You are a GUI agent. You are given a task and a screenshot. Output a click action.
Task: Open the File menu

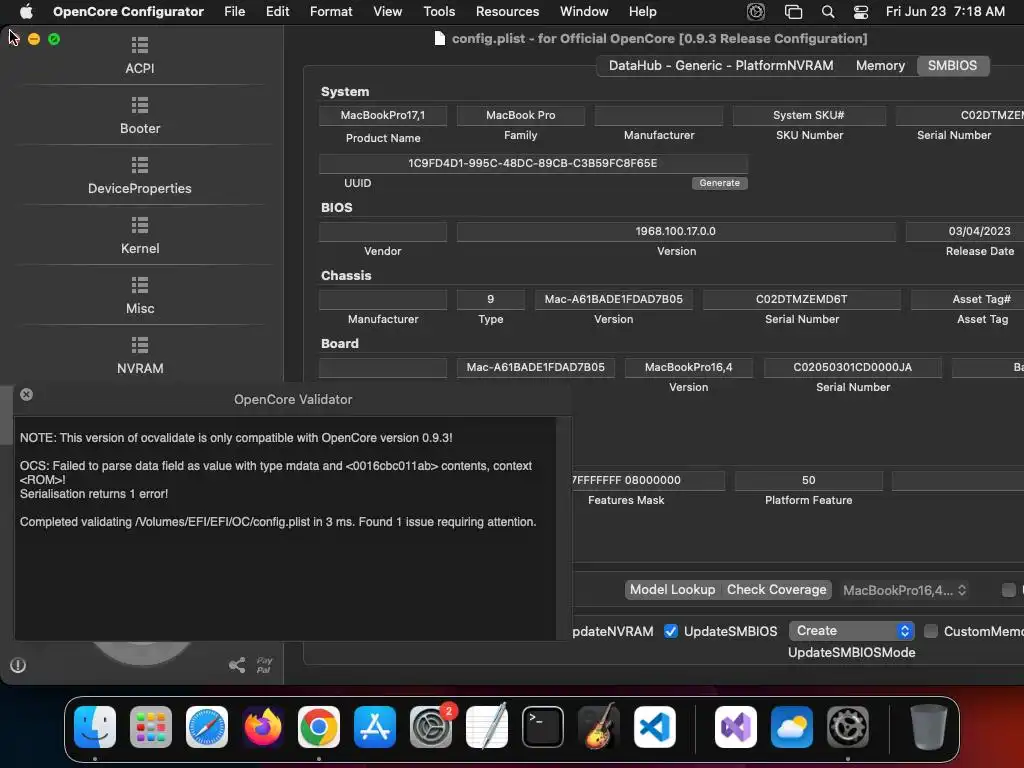point(234,12)
